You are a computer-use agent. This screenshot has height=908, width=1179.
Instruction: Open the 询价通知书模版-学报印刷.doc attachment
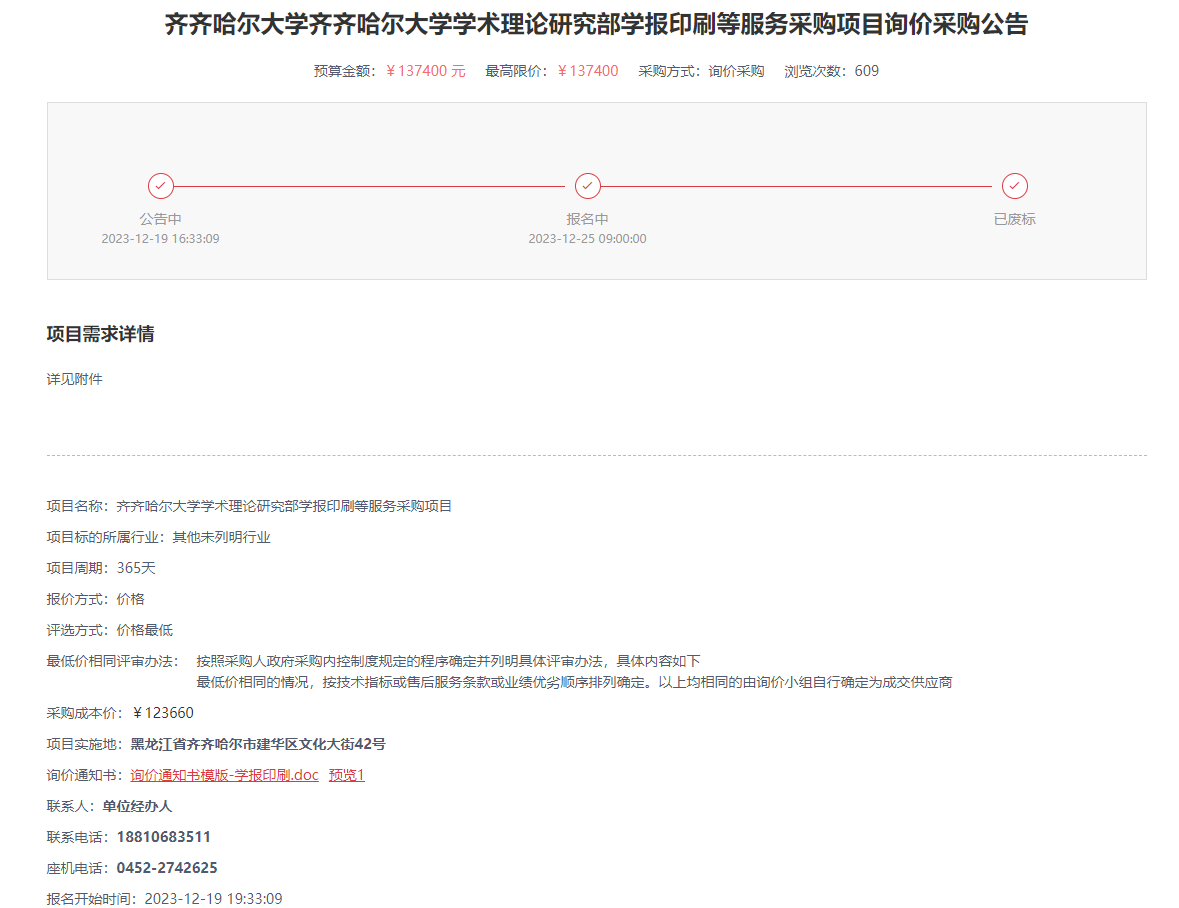pos(224,775)
